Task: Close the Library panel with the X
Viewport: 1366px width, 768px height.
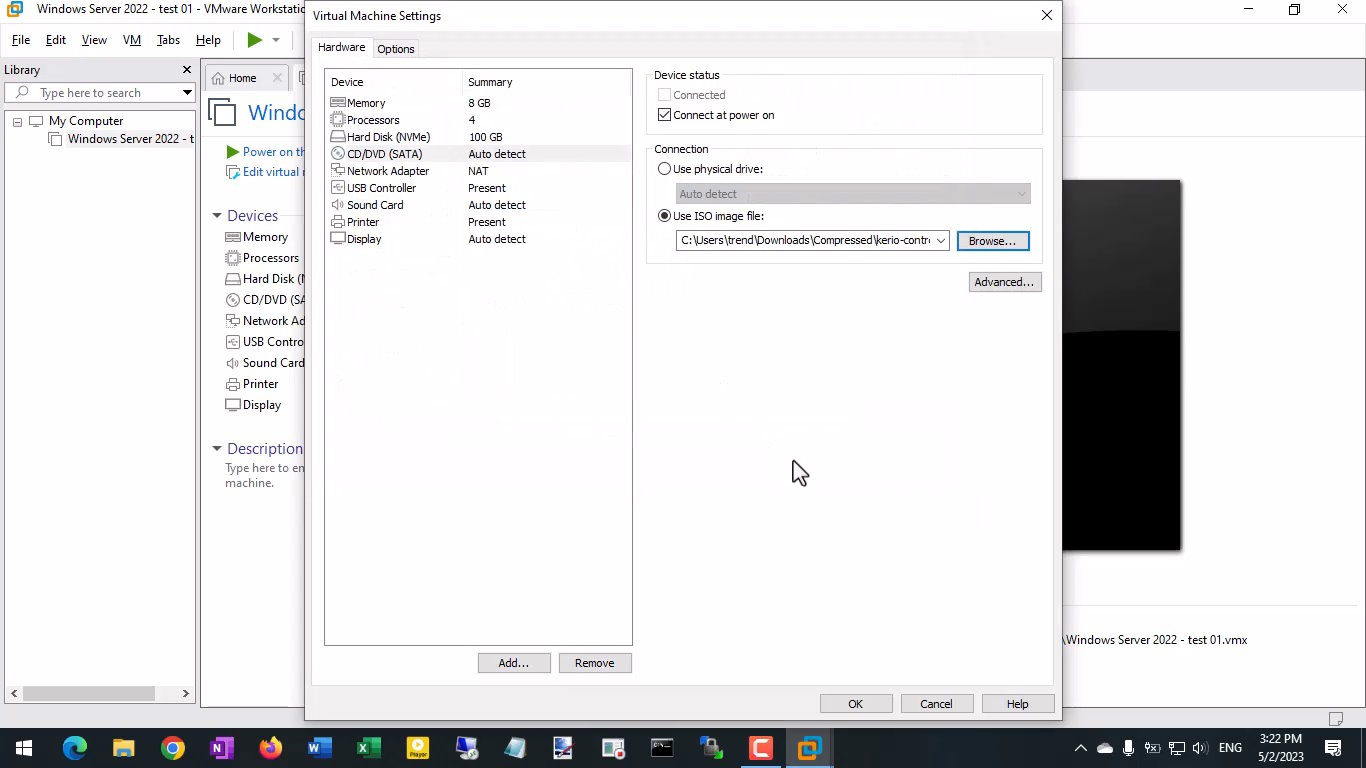Action: (186, 70)
